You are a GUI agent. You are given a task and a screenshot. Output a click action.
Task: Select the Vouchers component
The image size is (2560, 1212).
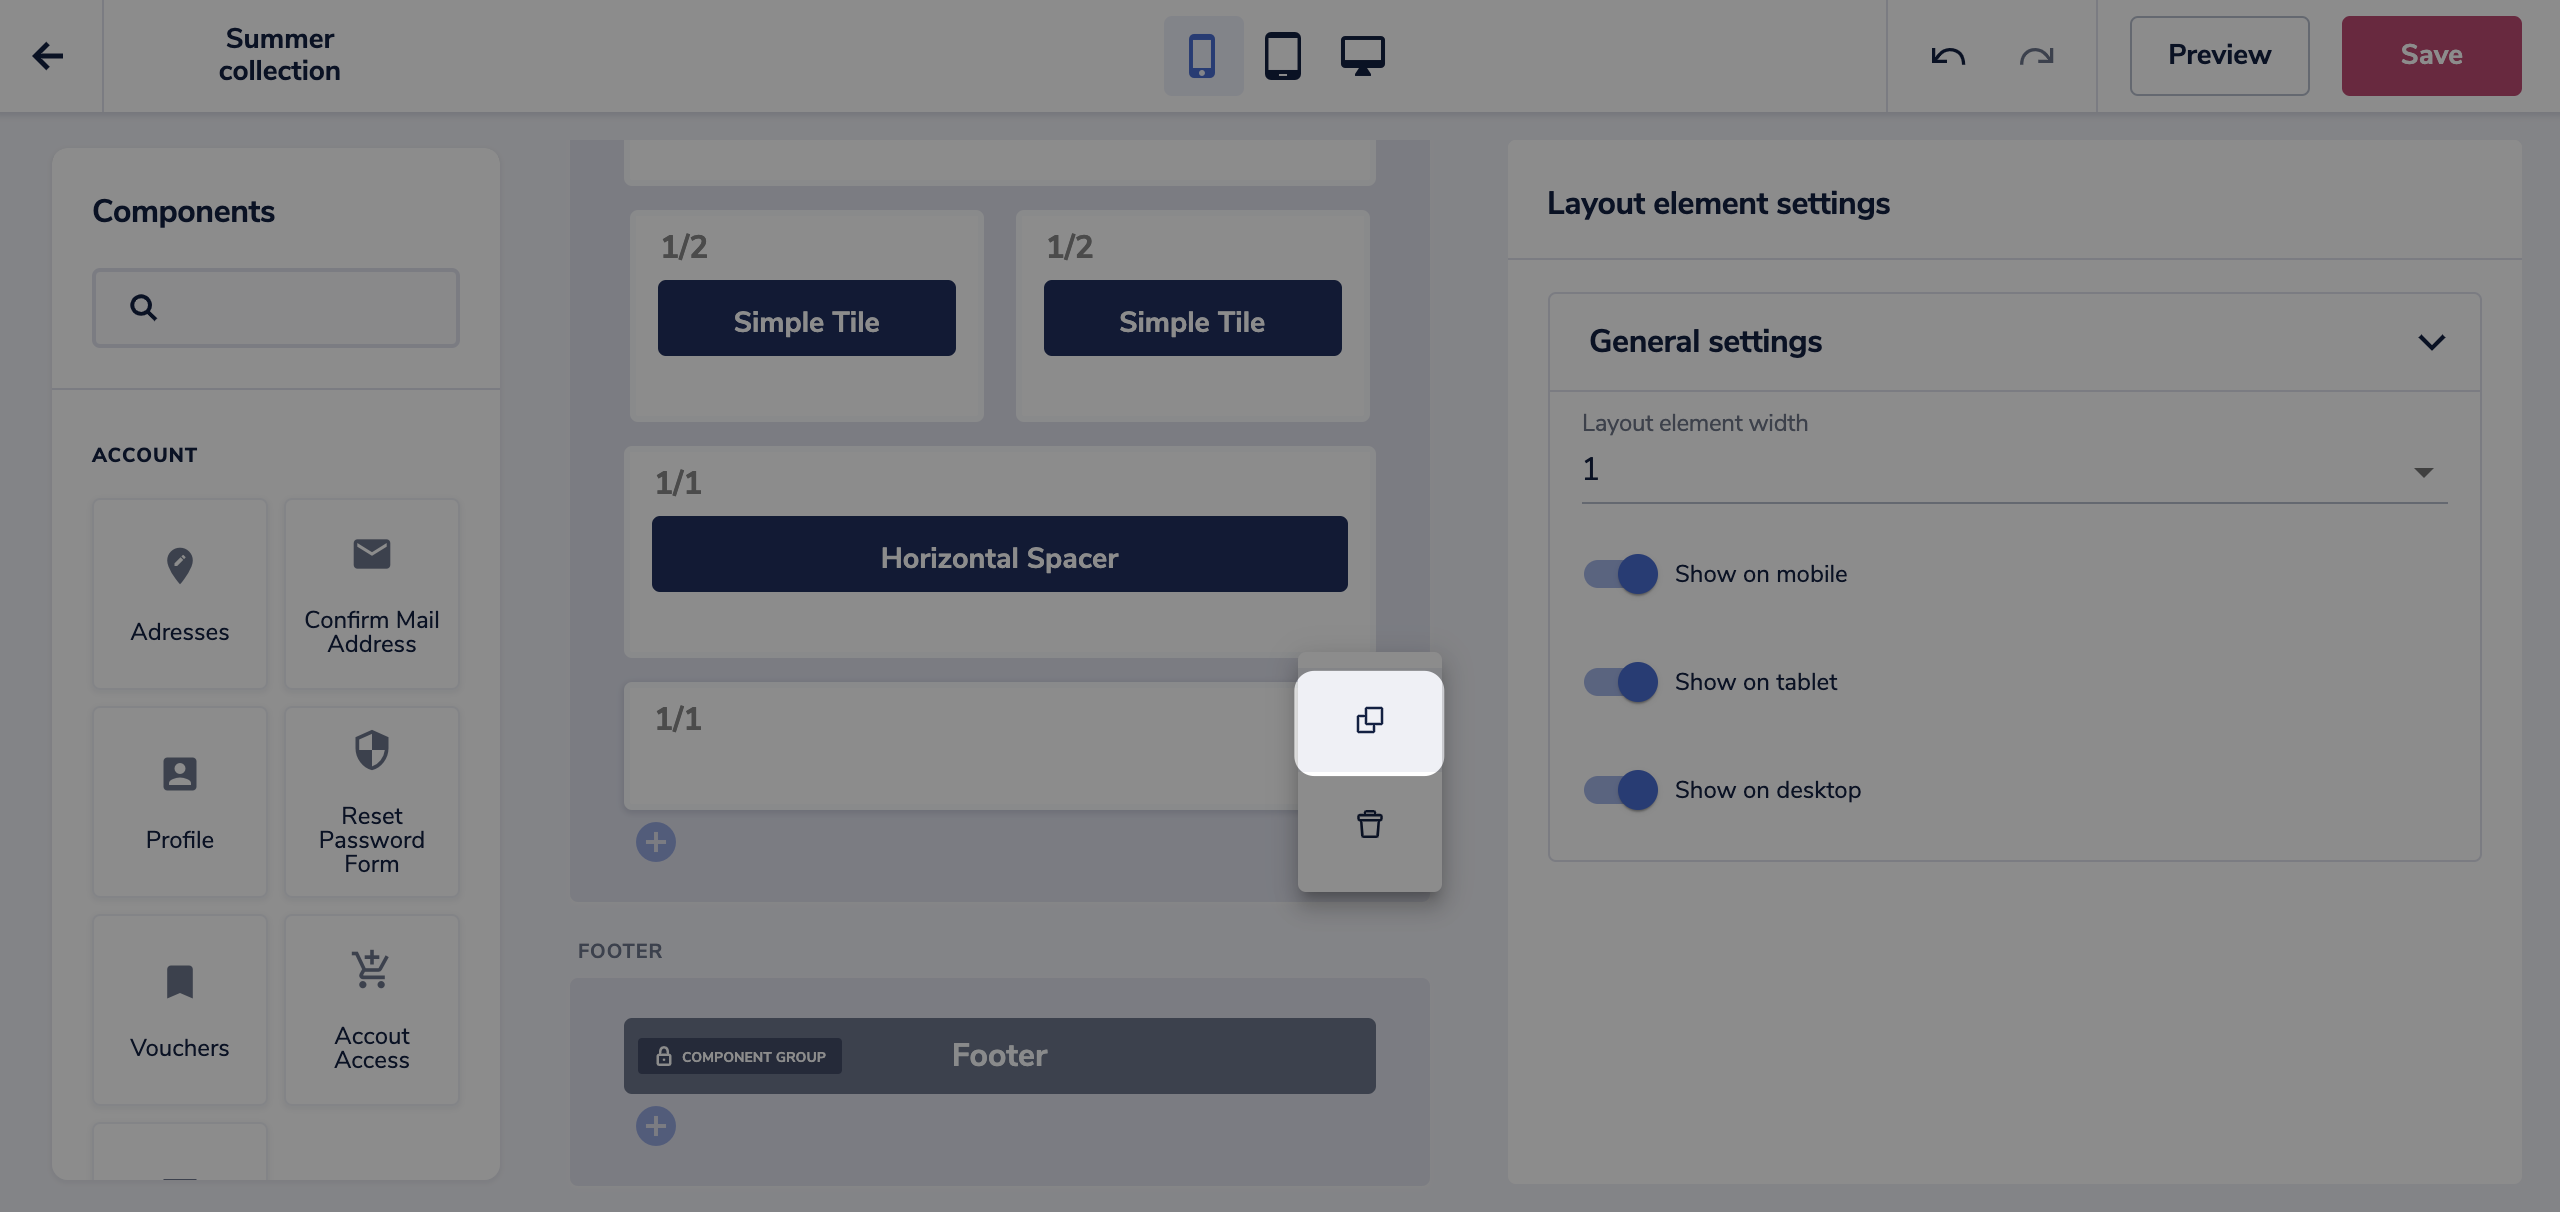pos(180,1010)
